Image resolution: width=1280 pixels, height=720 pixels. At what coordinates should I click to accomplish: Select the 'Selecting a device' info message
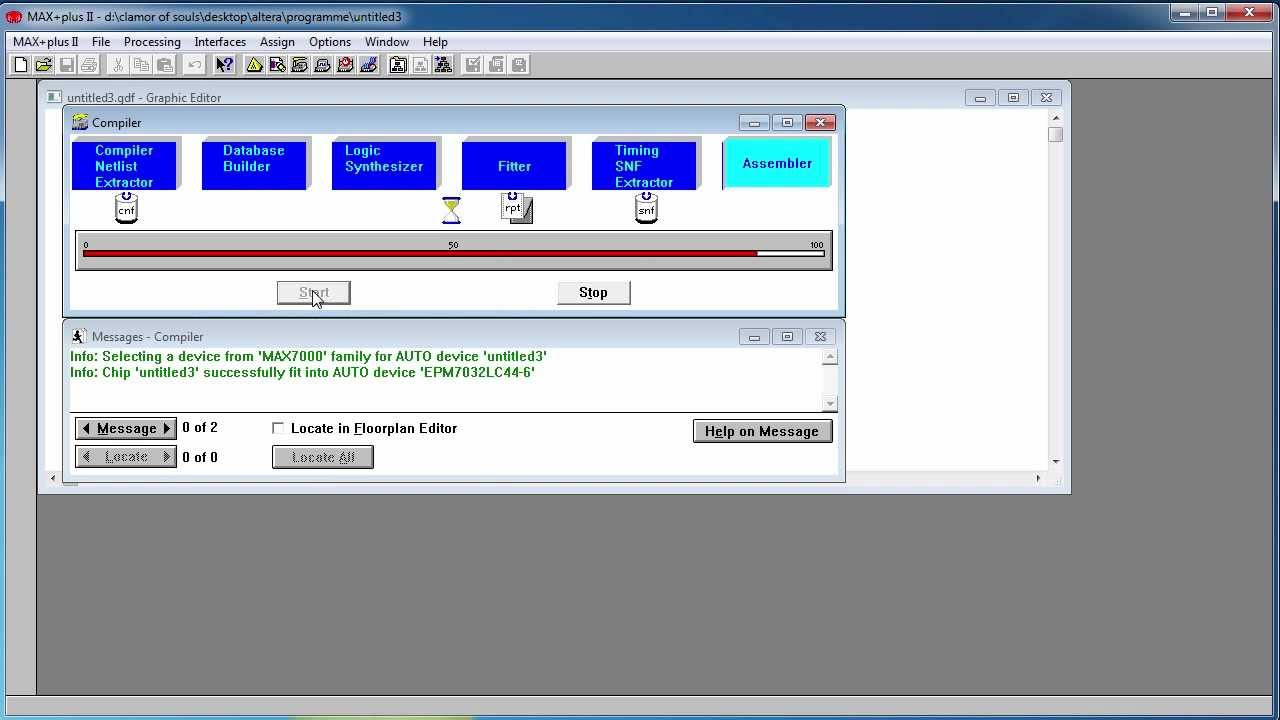point(308,356)
